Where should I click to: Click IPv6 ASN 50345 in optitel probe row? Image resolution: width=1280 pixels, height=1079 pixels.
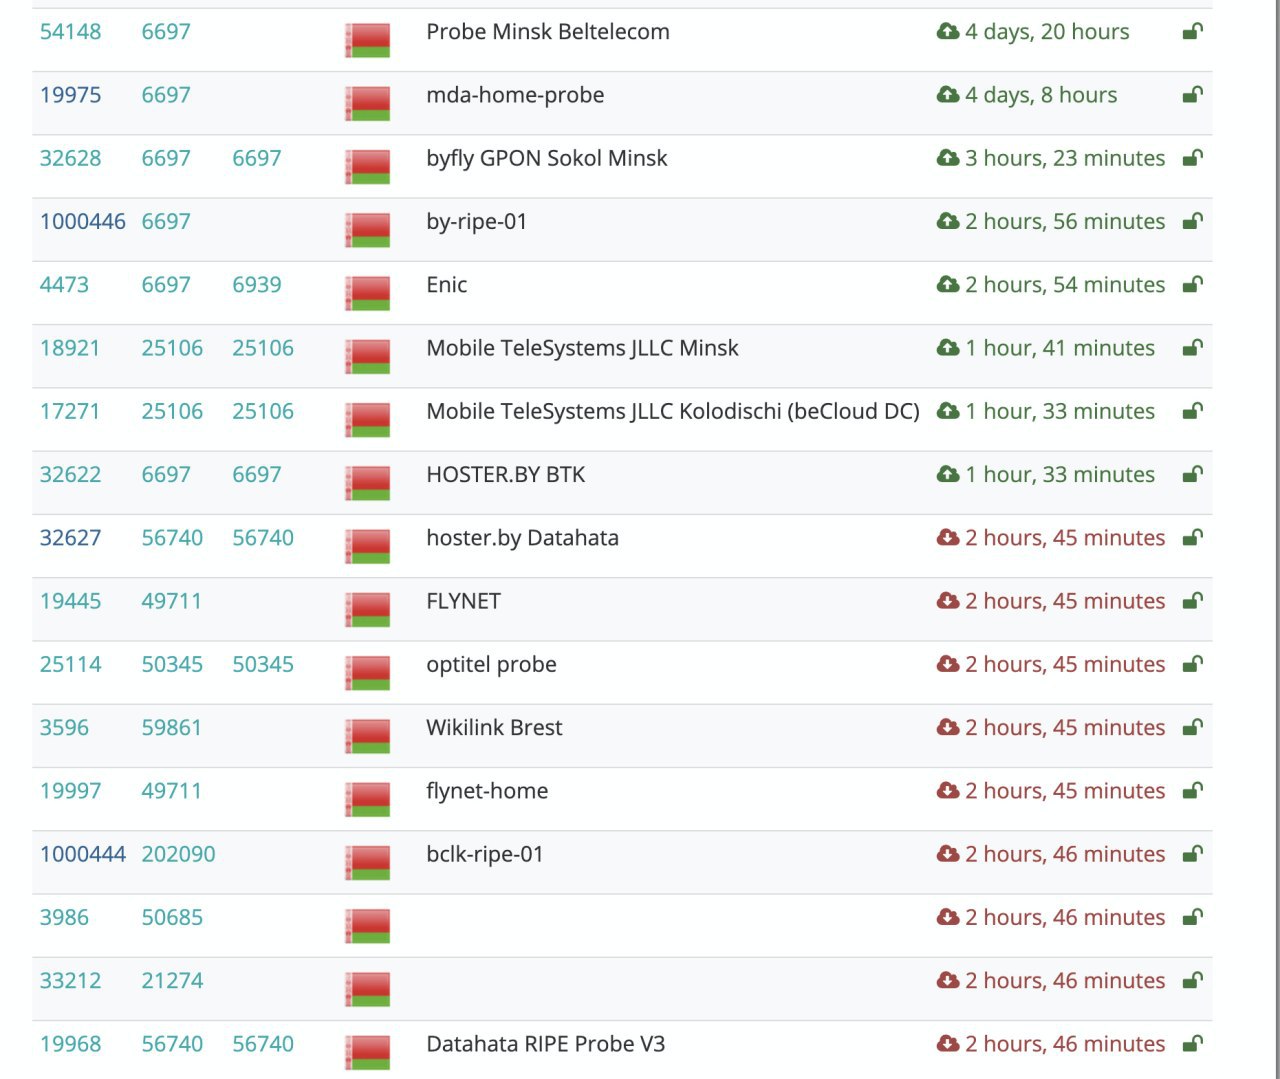pos(263,664)
